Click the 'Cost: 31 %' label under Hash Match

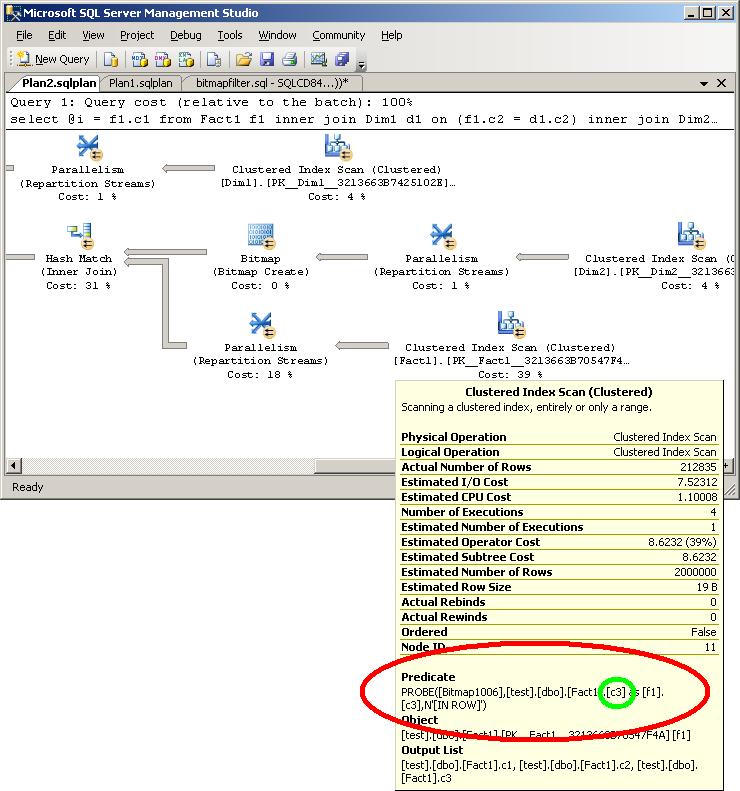pos(78,286)
